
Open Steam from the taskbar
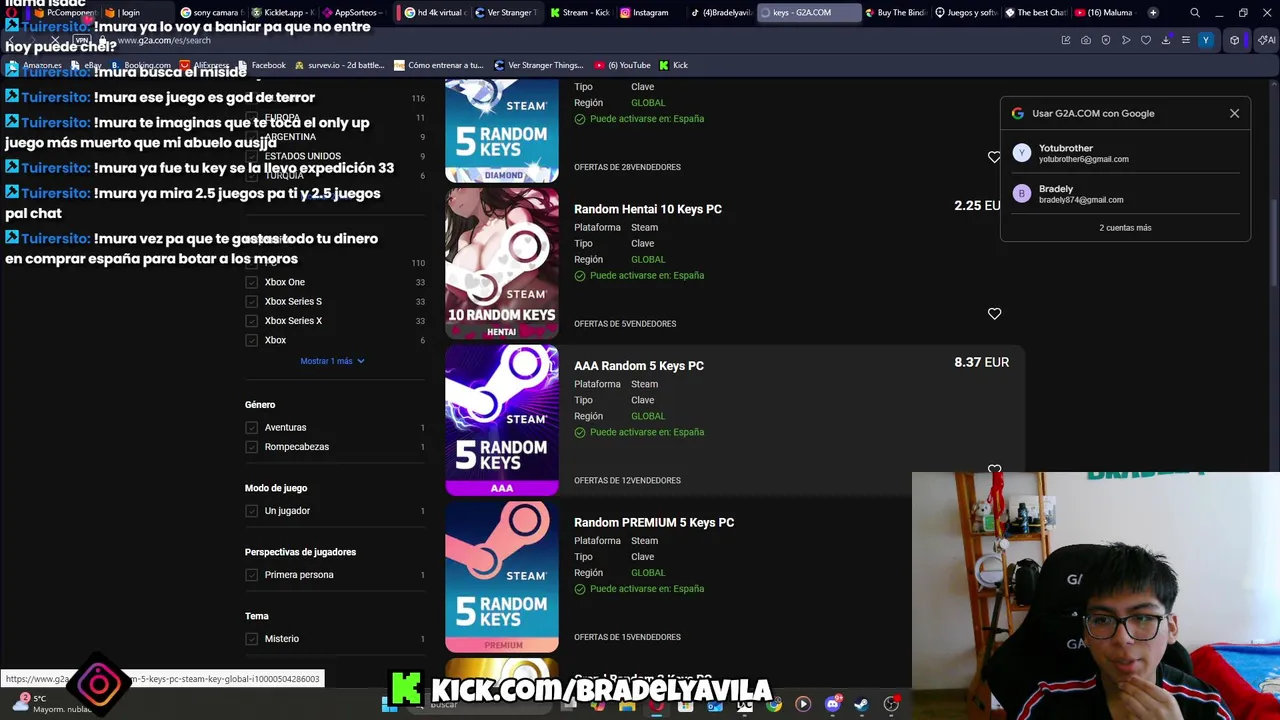coord(861,705)
